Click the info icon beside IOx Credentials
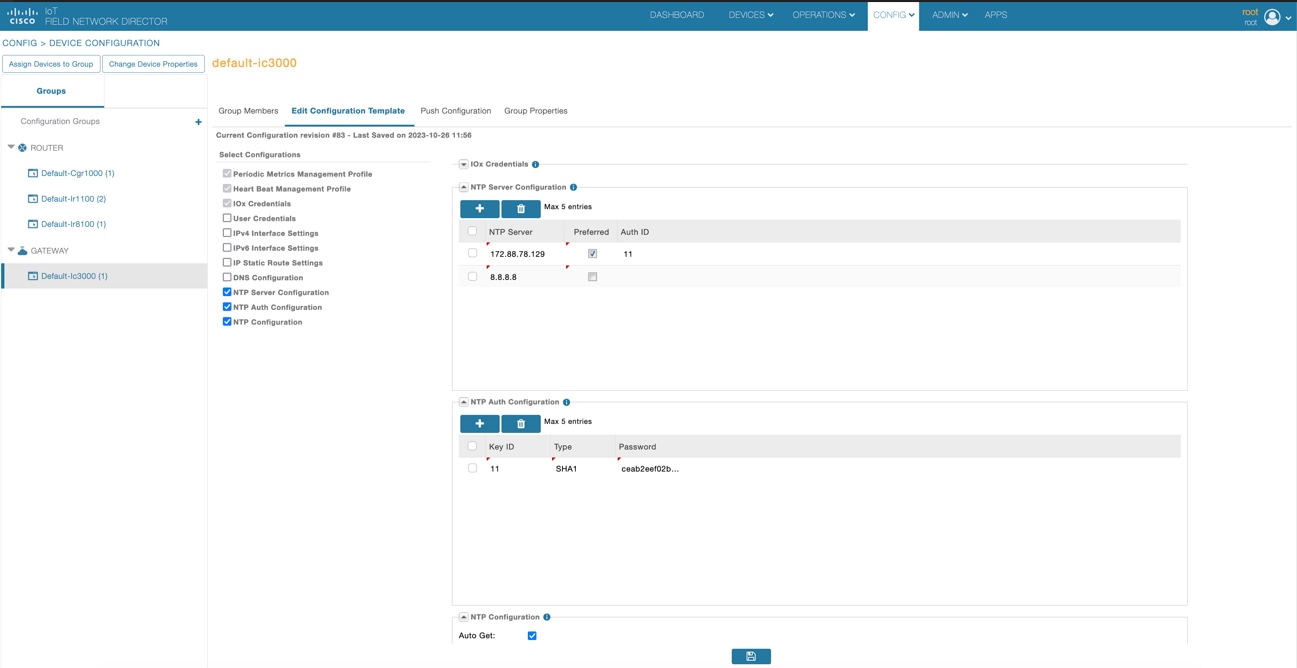This screenshot has height=668, width=1297. click(x=536, y=163)
